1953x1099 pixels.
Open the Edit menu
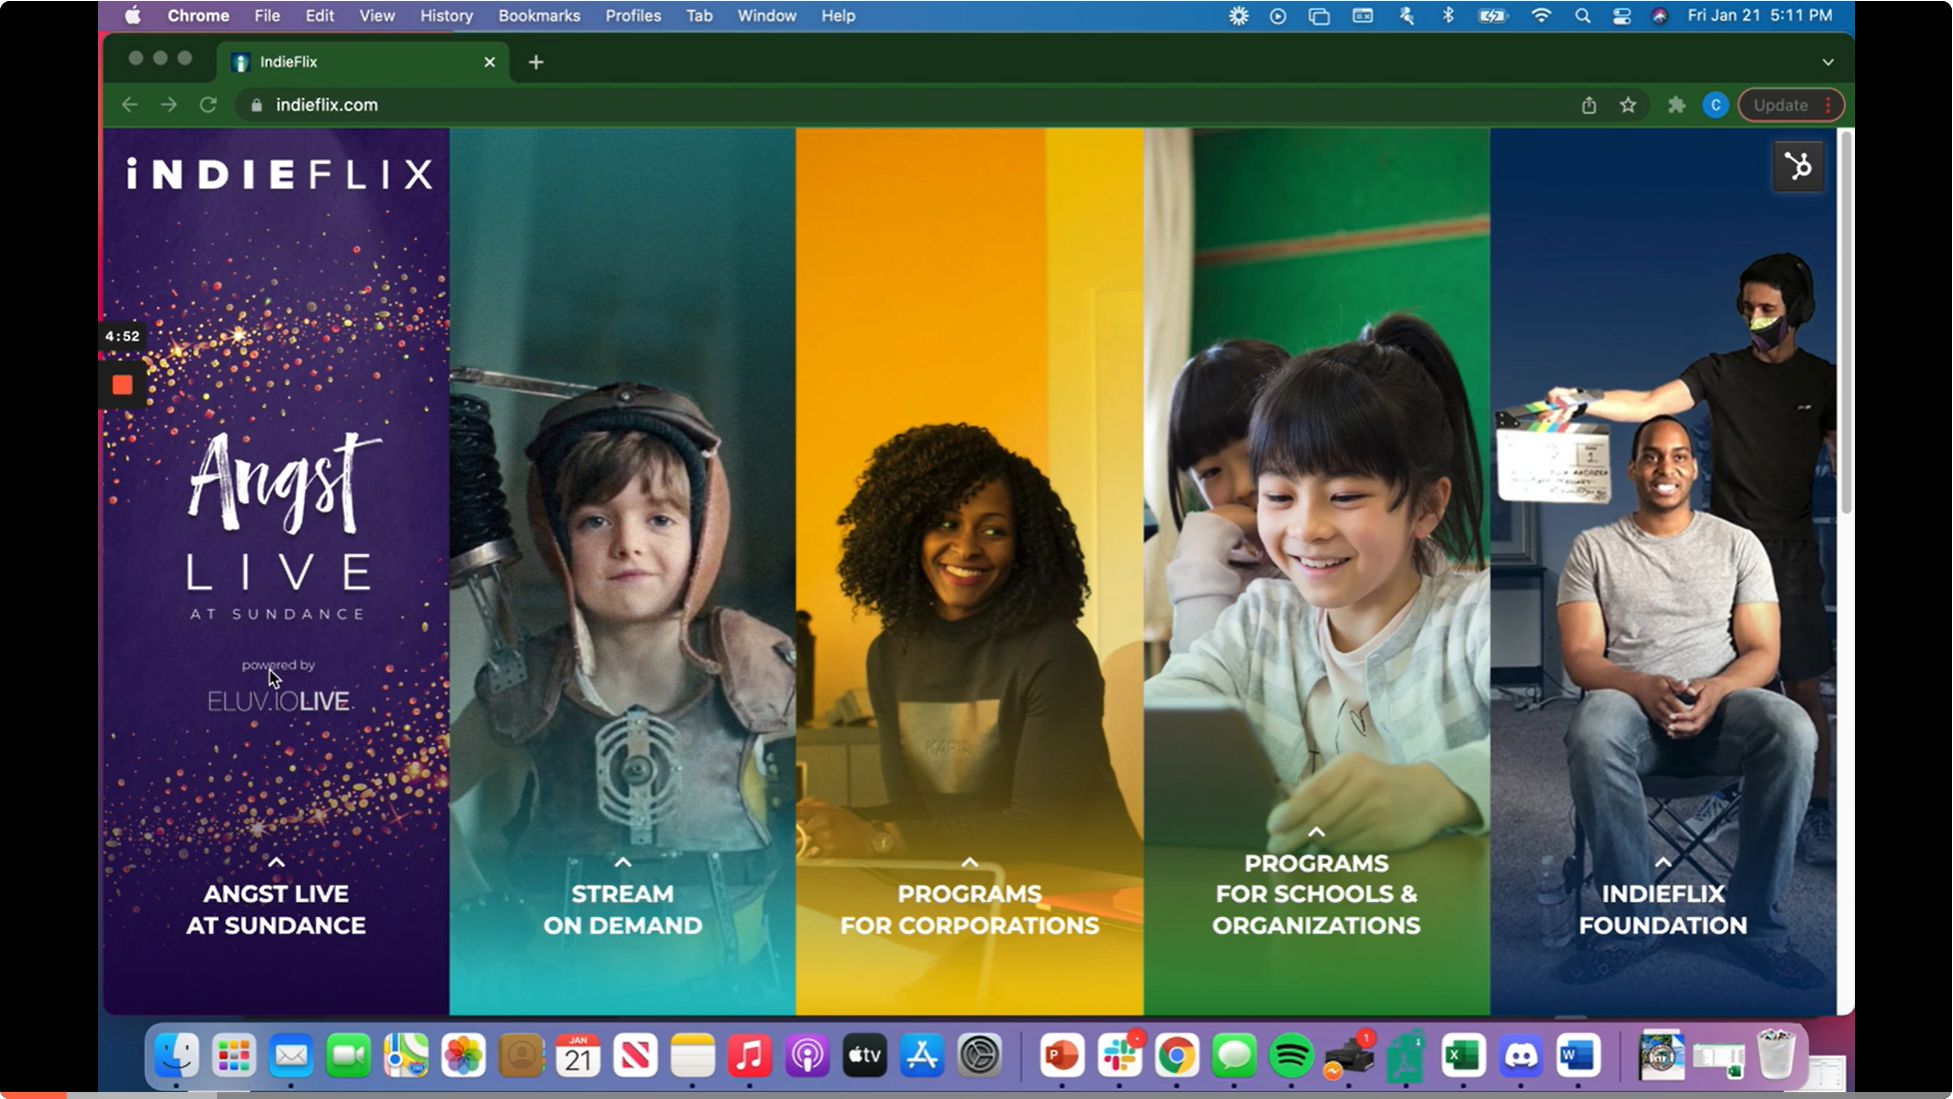pos(320,15)
